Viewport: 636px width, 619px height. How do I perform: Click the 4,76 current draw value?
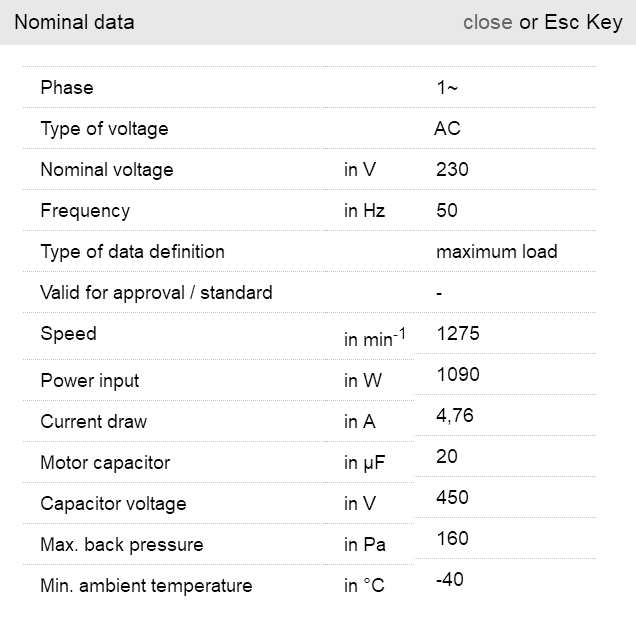tap(455, 416)
